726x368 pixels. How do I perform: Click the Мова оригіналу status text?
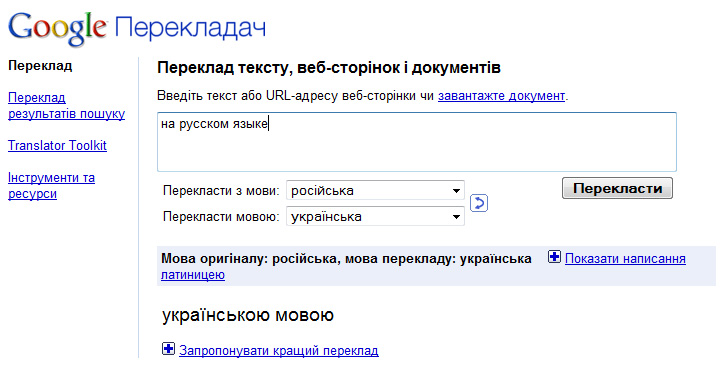[346, 258]
